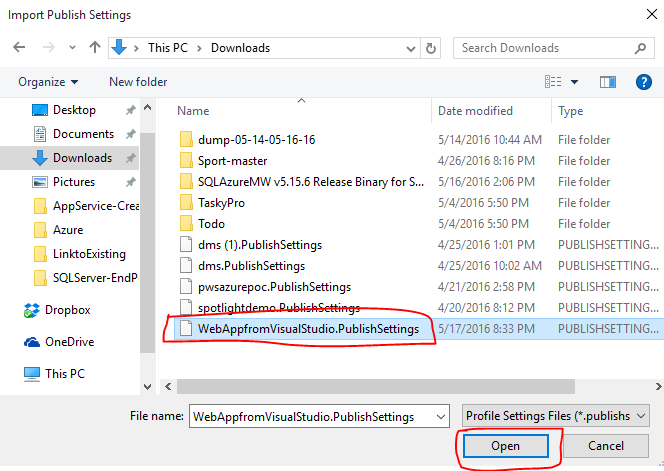Select SQLAzureMW v5.15.6 Release Binary folder
Screen dimensions: 664x471
[x=310, y=182]
